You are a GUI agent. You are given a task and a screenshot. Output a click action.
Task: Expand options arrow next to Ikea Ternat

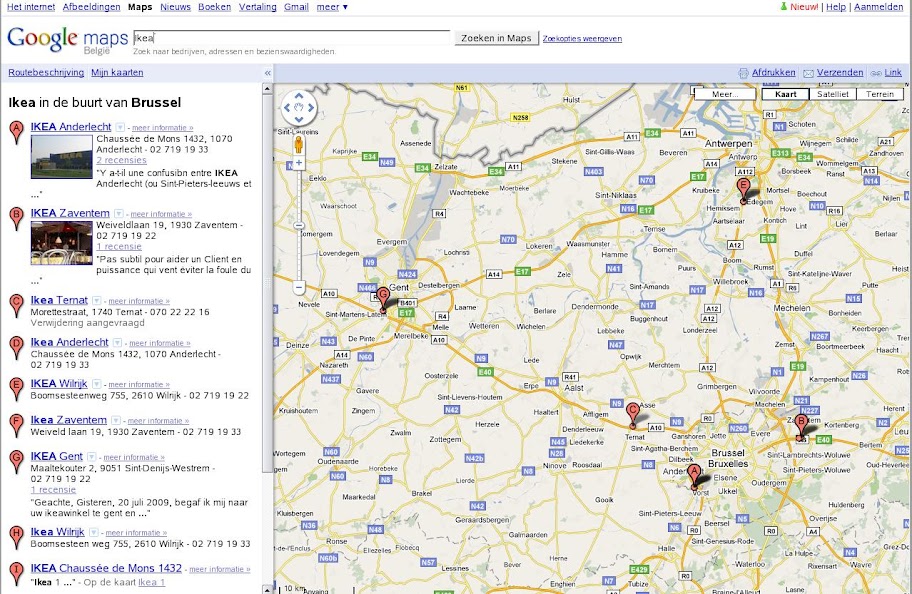click(x=97, y=301)
